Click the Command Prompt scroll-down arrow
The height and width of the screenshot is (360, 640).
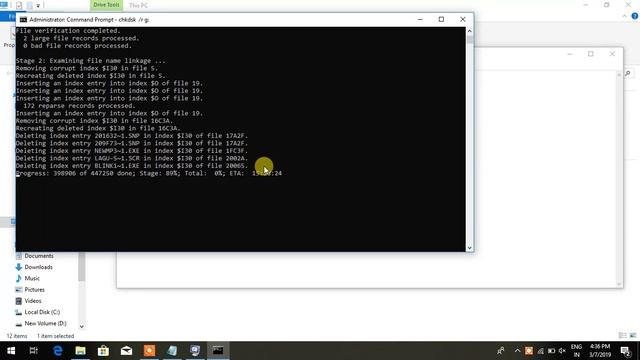pyautogui.click(x=469, y=248)
